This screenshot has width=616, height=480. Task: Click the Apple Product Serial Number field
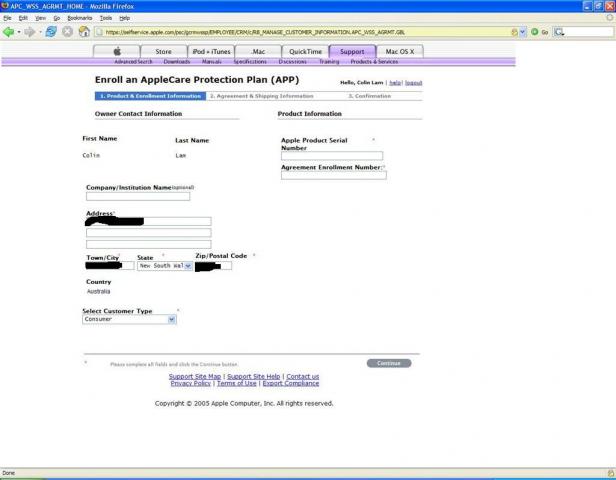pos(332,156)
